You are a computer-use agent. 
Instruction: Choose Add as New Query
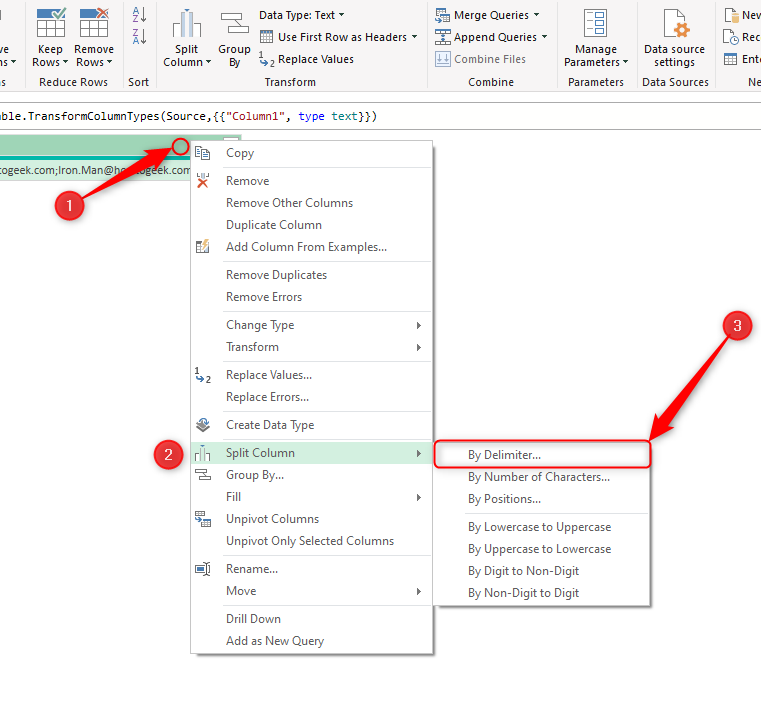pyautogui.click(x=312, y=641)
